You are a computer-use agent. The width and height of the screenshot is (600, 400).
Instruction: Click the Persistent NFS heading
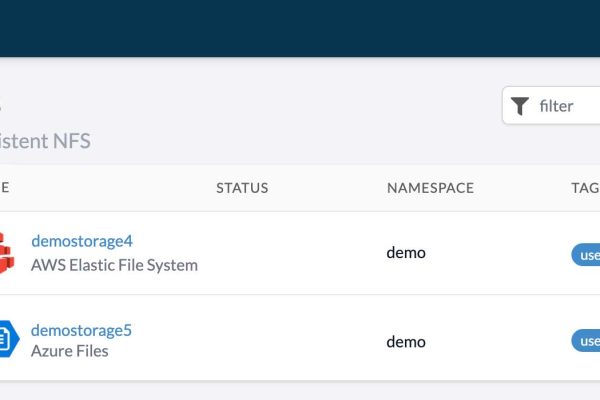[x=45, y=140]
